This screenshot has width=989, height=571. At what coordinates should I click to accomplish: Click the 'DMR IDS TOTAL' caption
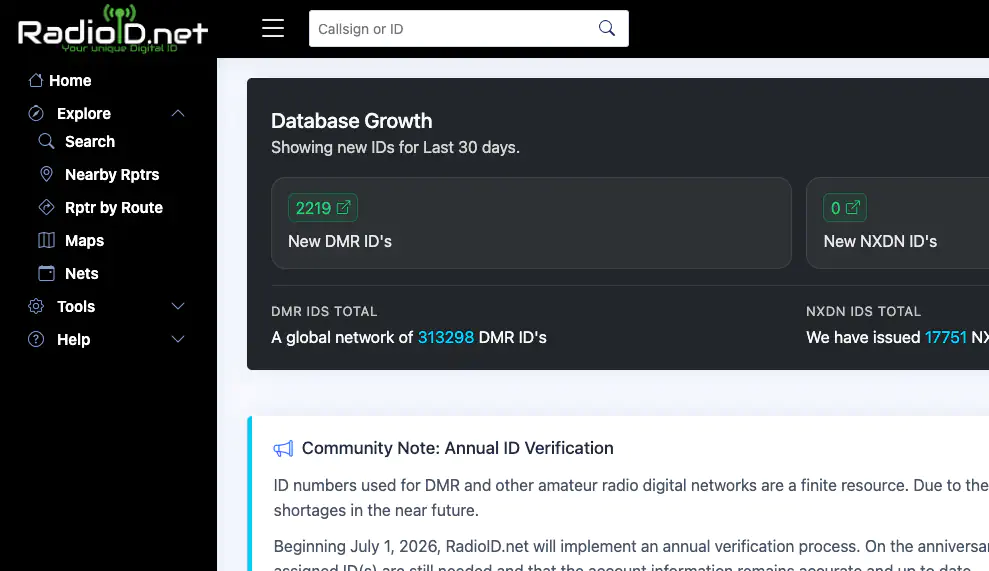click(324, 311)
